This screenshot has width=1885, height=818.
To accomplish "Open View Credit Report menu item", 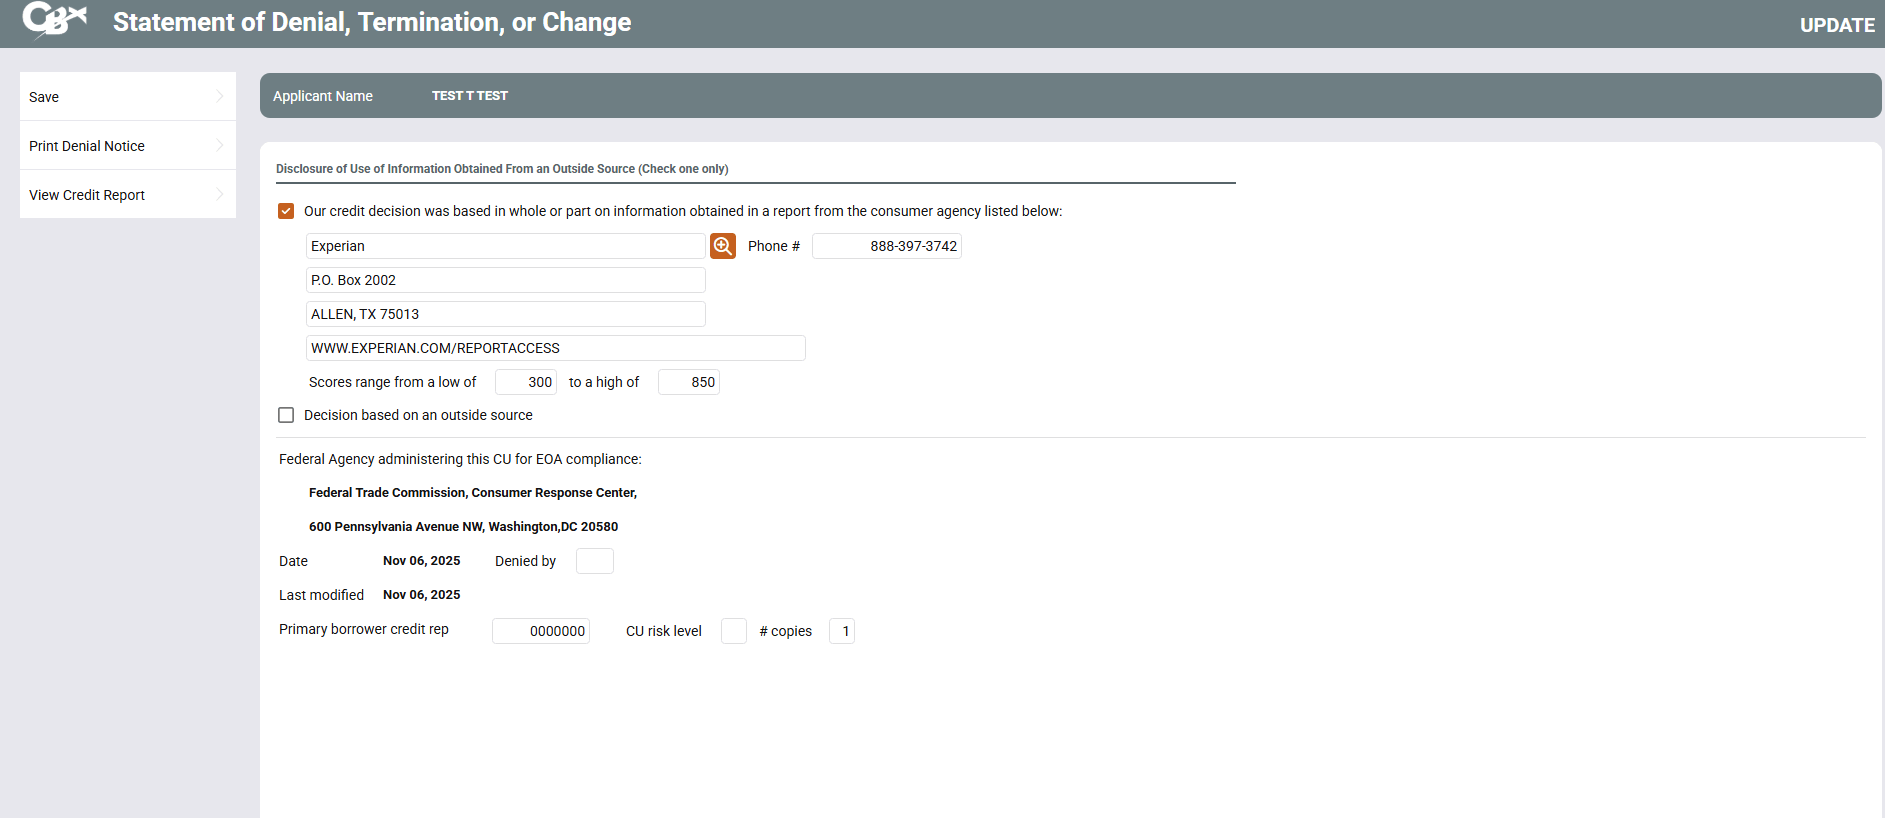I will click(x=87, y=195).
